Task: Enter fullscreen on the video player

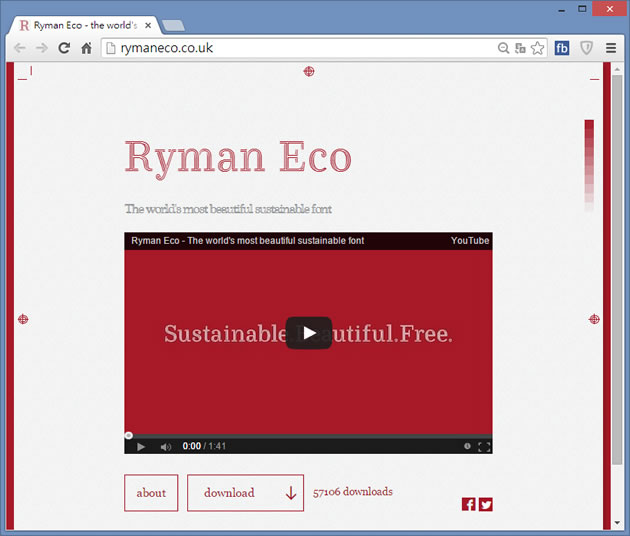Action: point(484,447)
